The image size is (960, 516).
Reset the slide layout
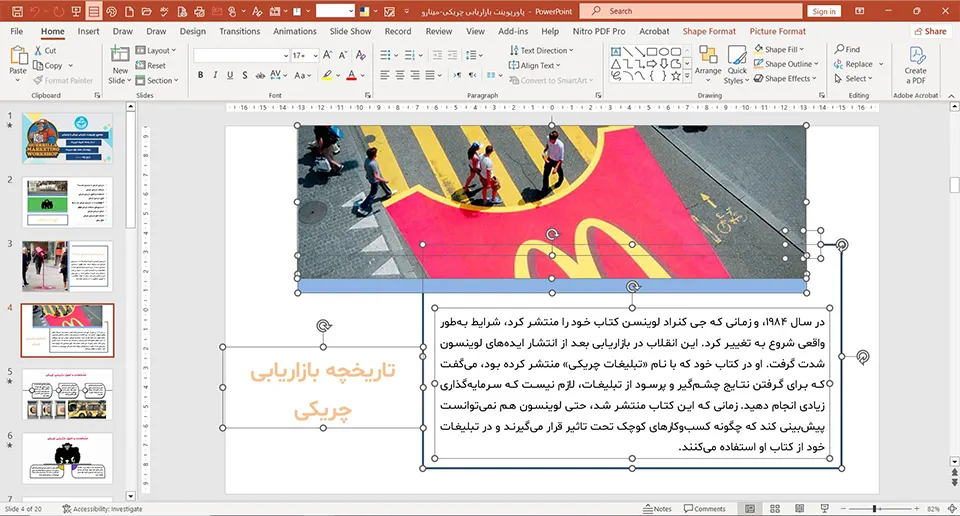[151, 65]
